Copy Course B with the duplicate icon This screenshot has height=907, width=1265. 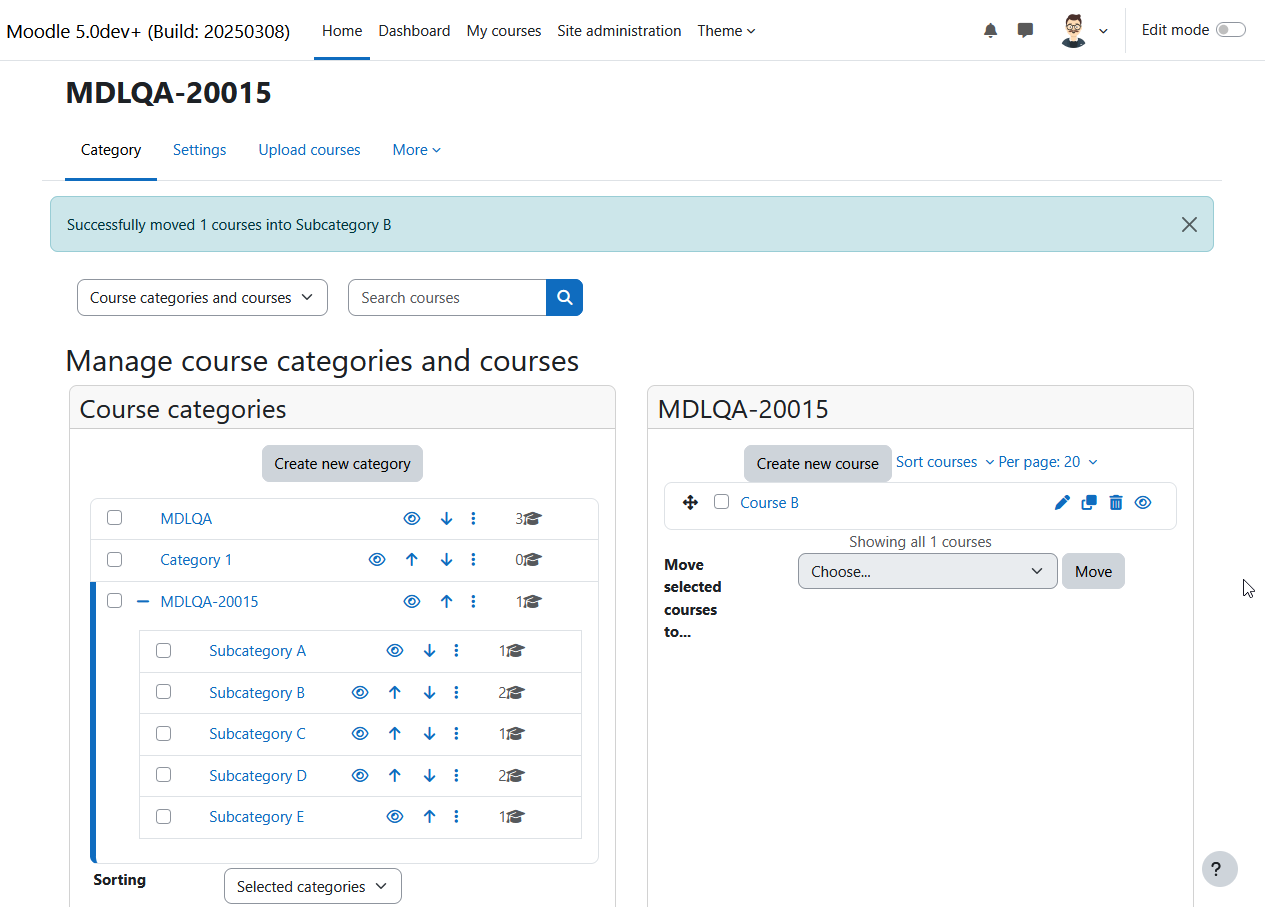(x=1089, y=502)
